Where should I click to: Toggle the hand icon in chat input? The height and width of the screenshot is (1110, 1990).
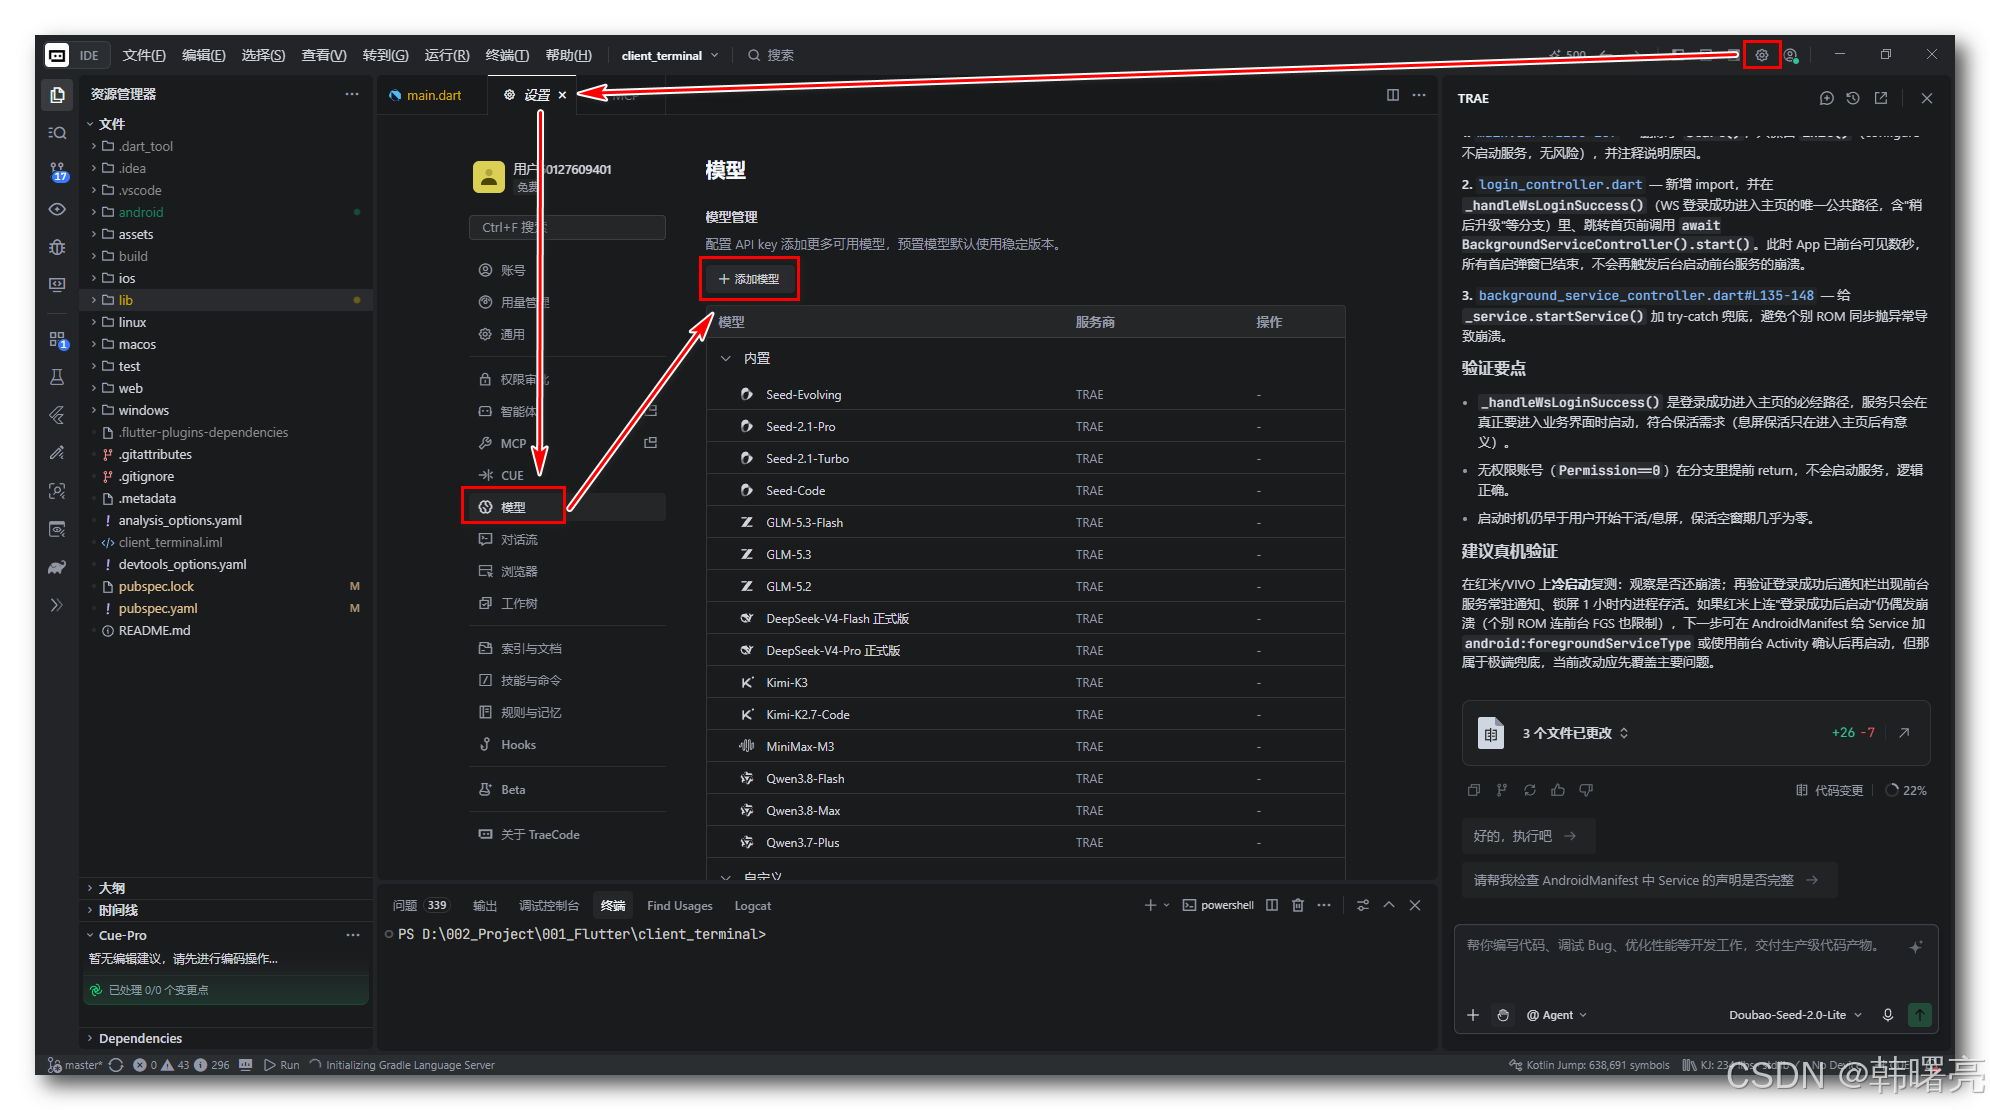(1503, 1015)
